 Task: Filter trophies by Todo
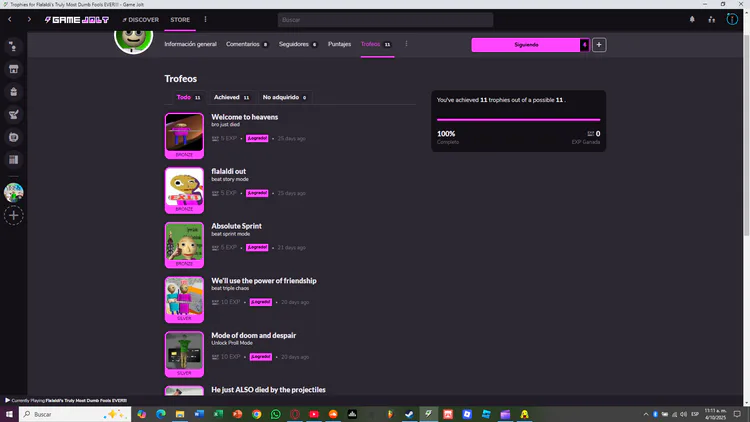point(188,97)
